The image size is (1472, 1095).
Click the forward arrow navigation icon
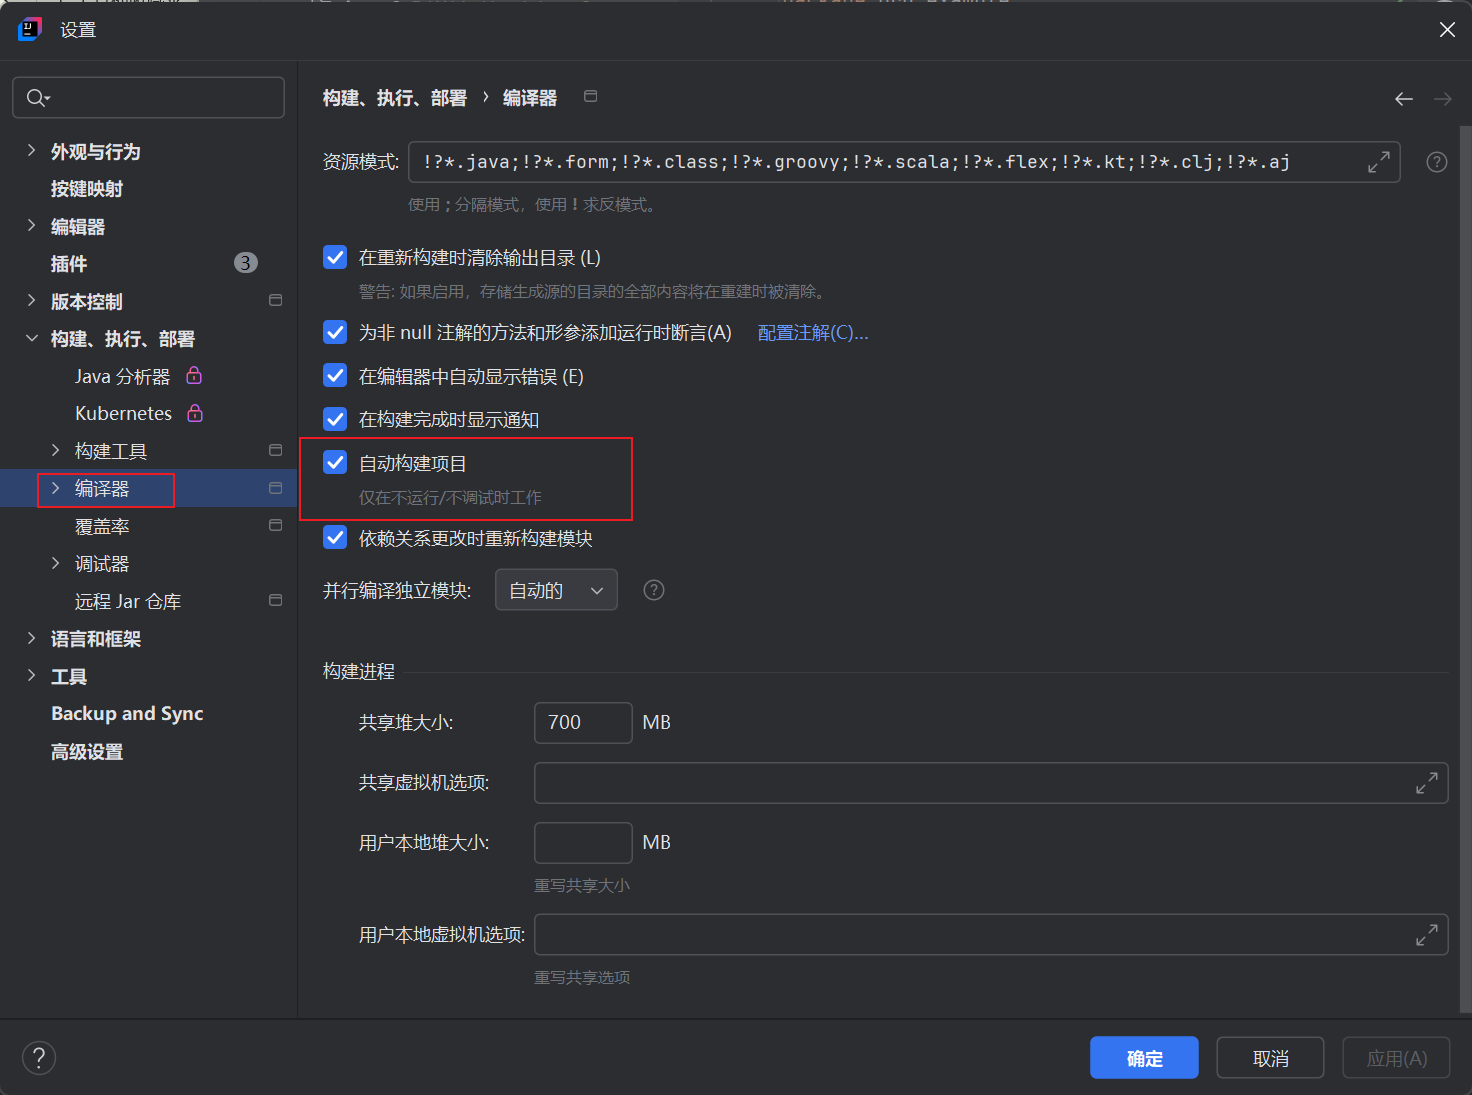pyautogui.click(x=1442, y=99)
